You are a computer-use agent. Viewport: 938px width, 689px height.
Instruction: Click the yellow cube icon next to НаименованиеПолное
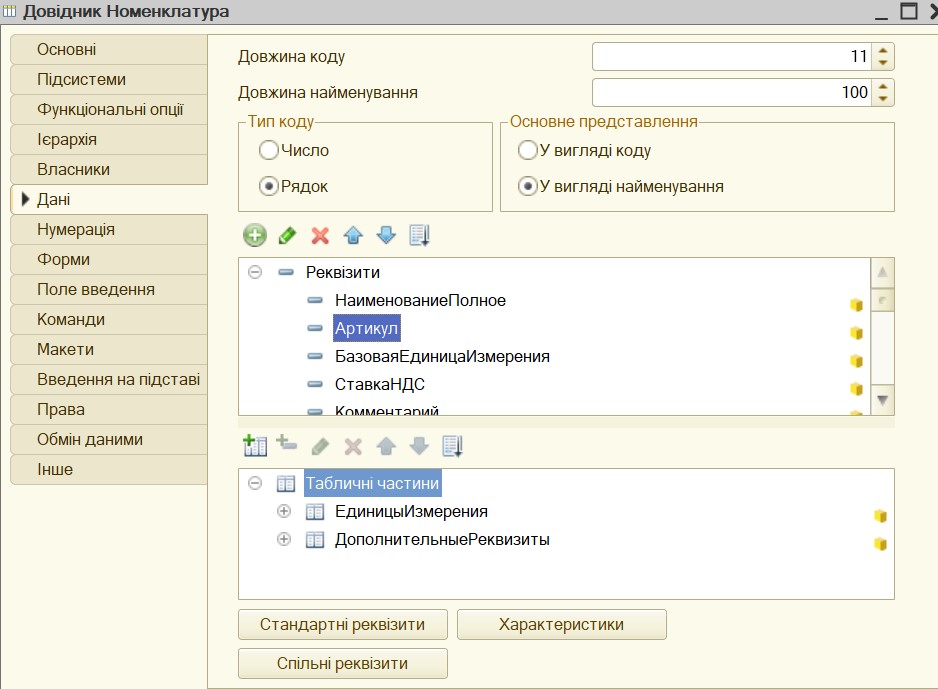857,305
